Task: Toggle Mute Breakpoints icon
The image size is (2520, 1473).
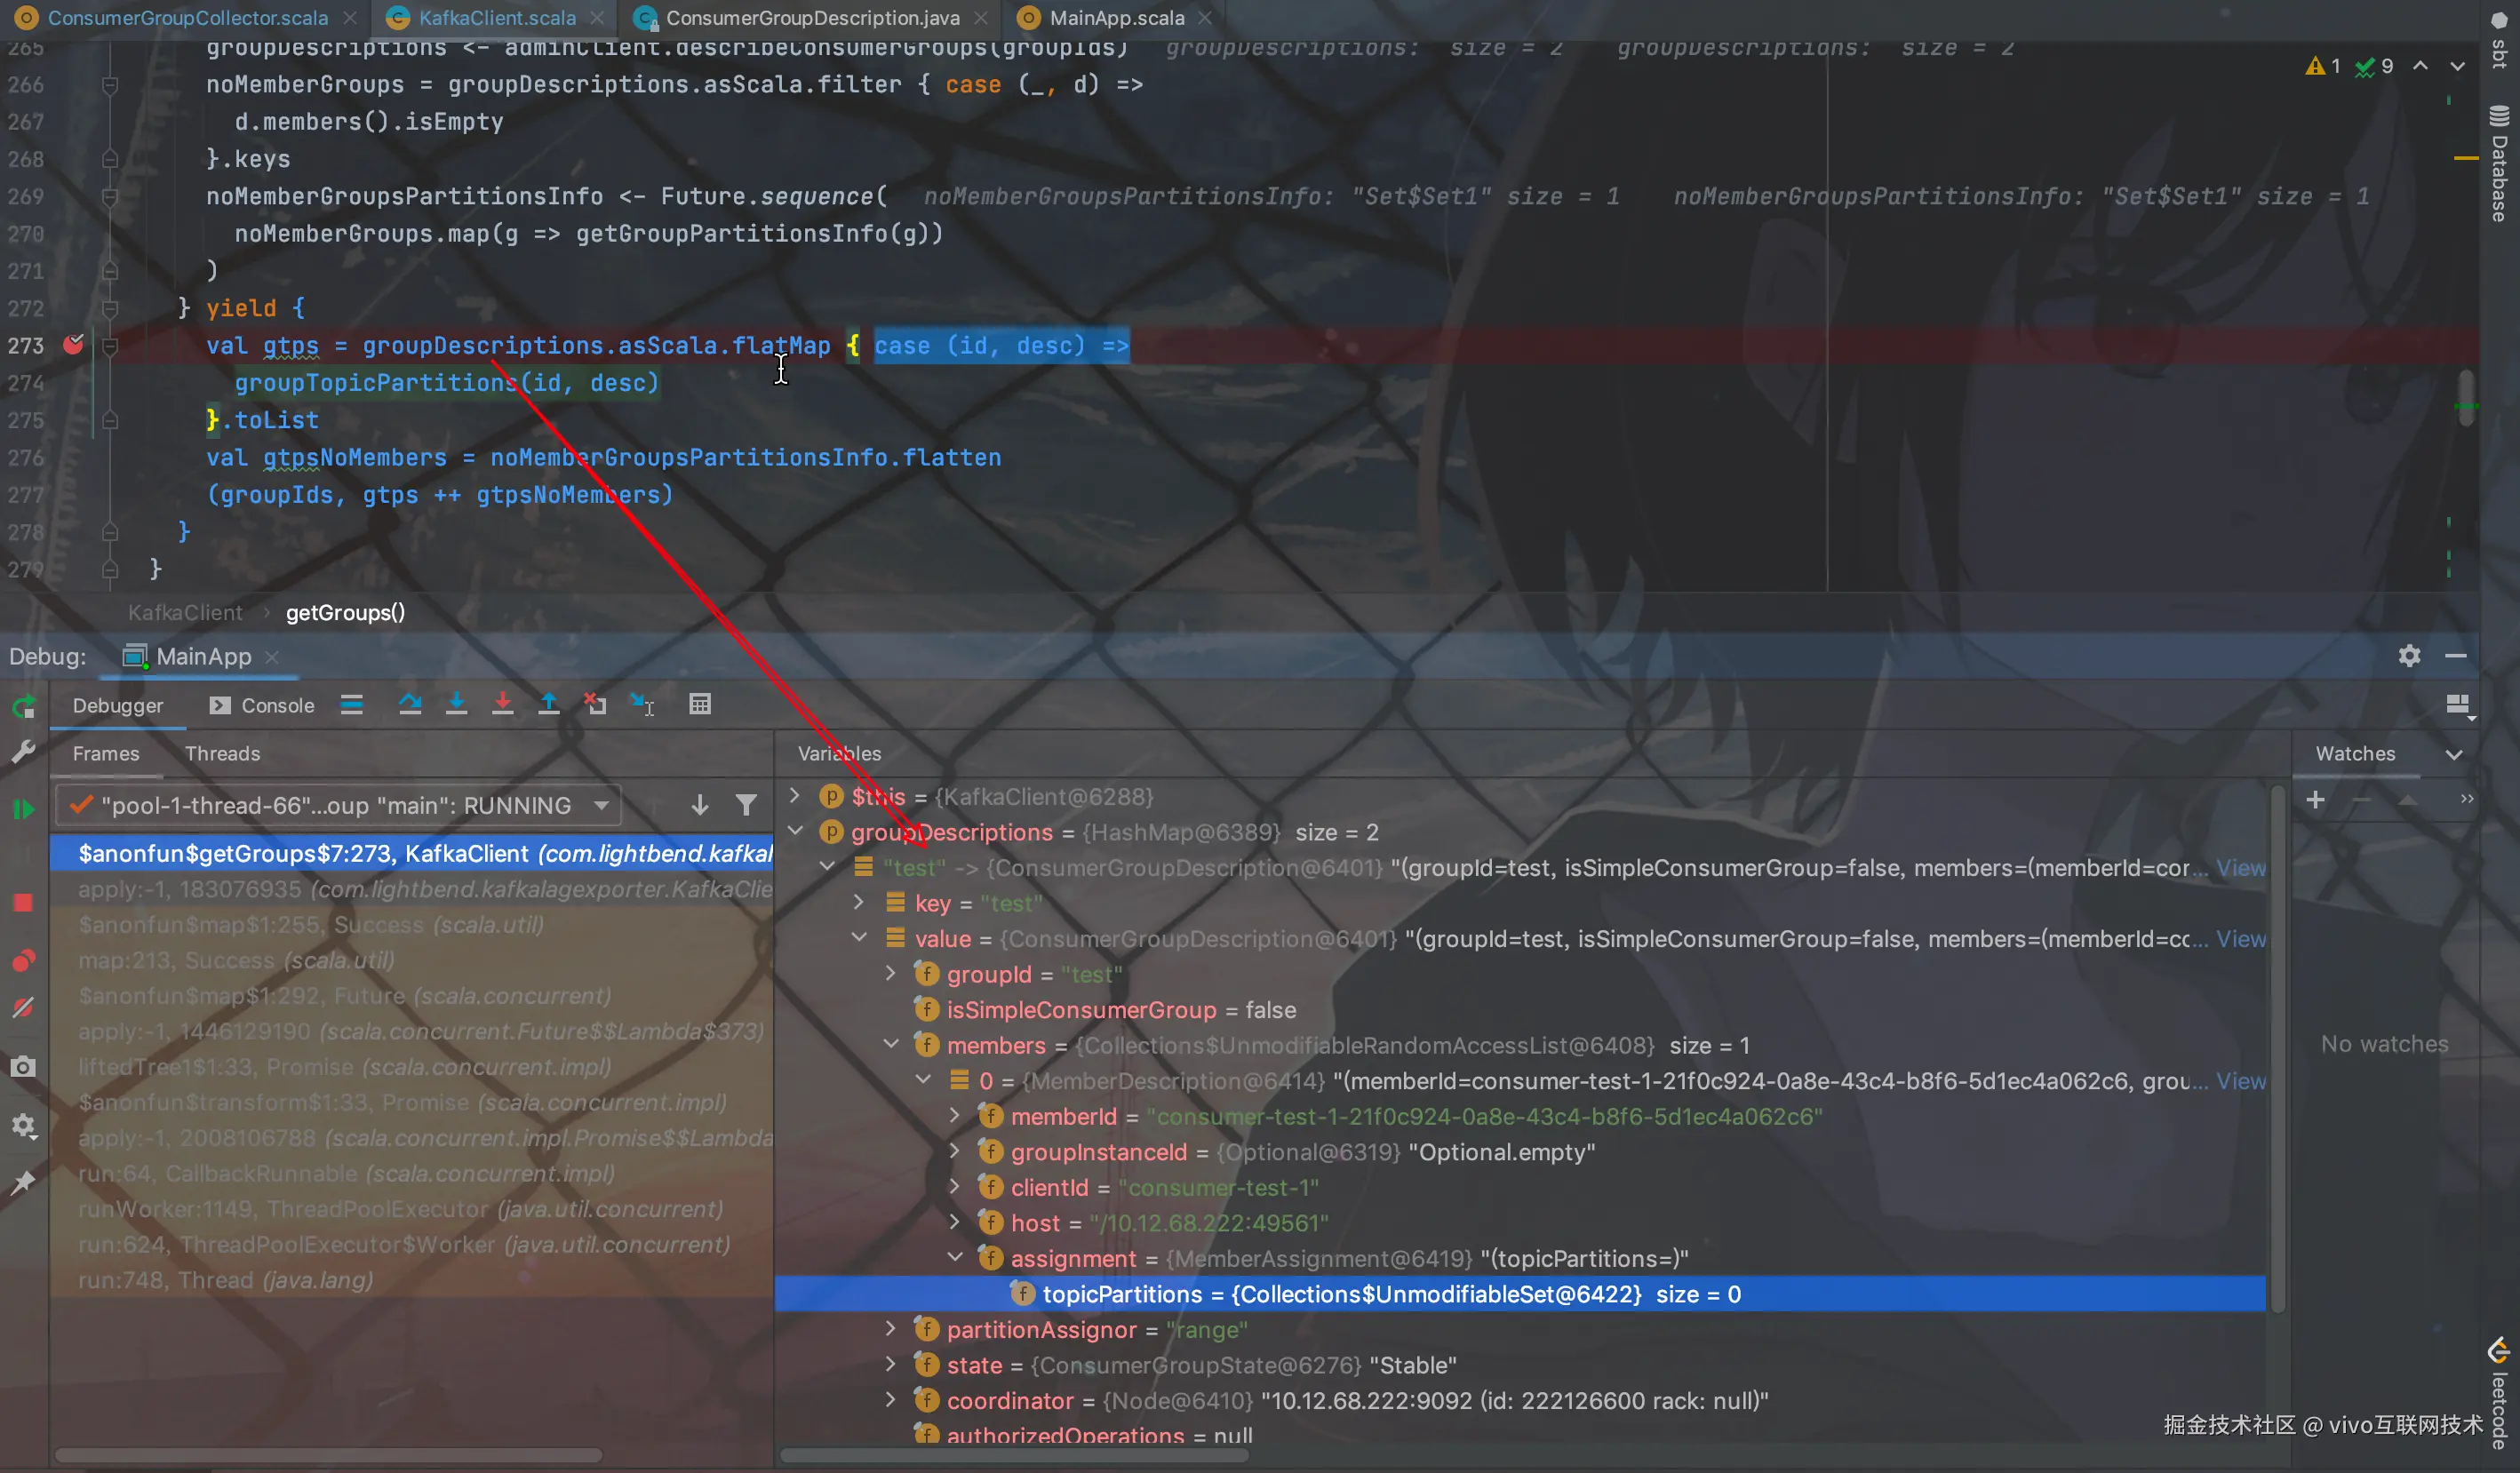Action: pyautogui.click(x=23, y=1008)
